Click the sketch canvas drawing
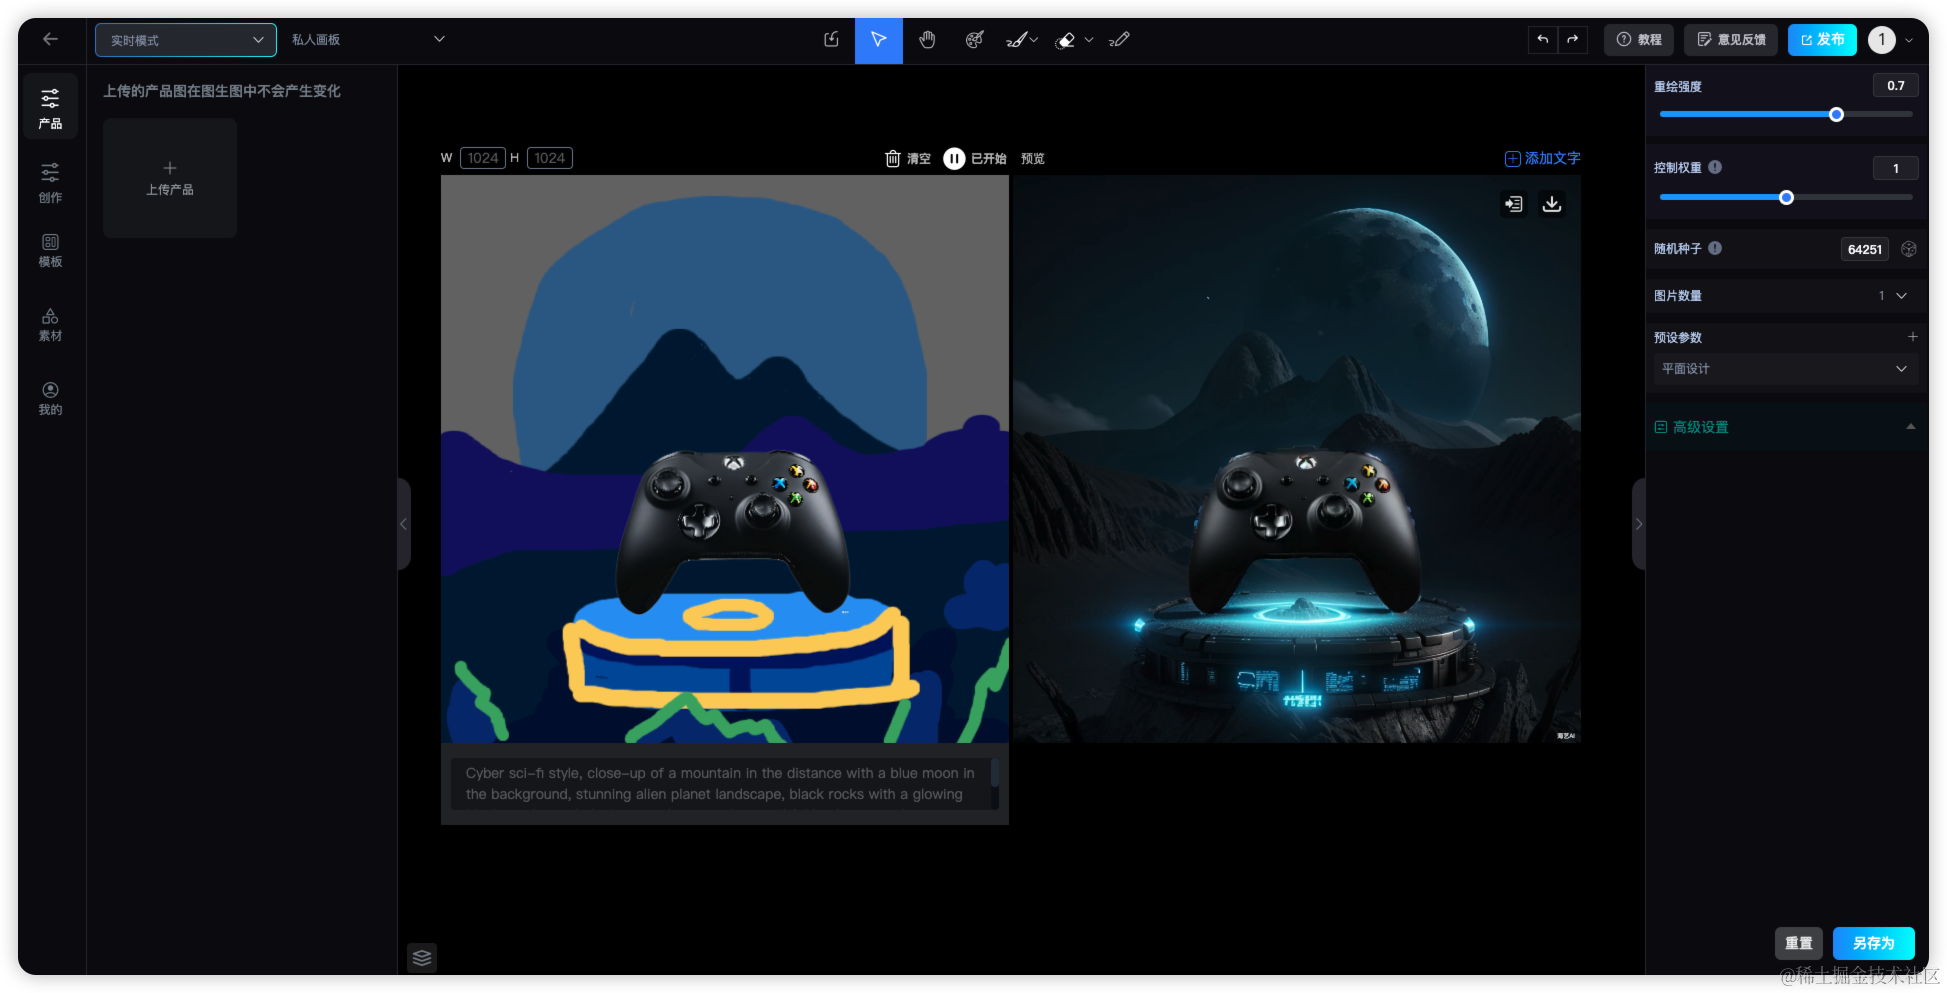 tap(725, 459)
